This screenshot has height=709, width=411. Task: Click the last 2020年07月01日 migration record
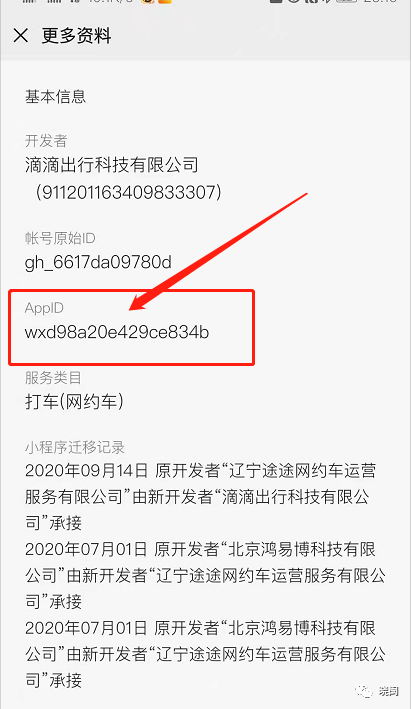205,654
